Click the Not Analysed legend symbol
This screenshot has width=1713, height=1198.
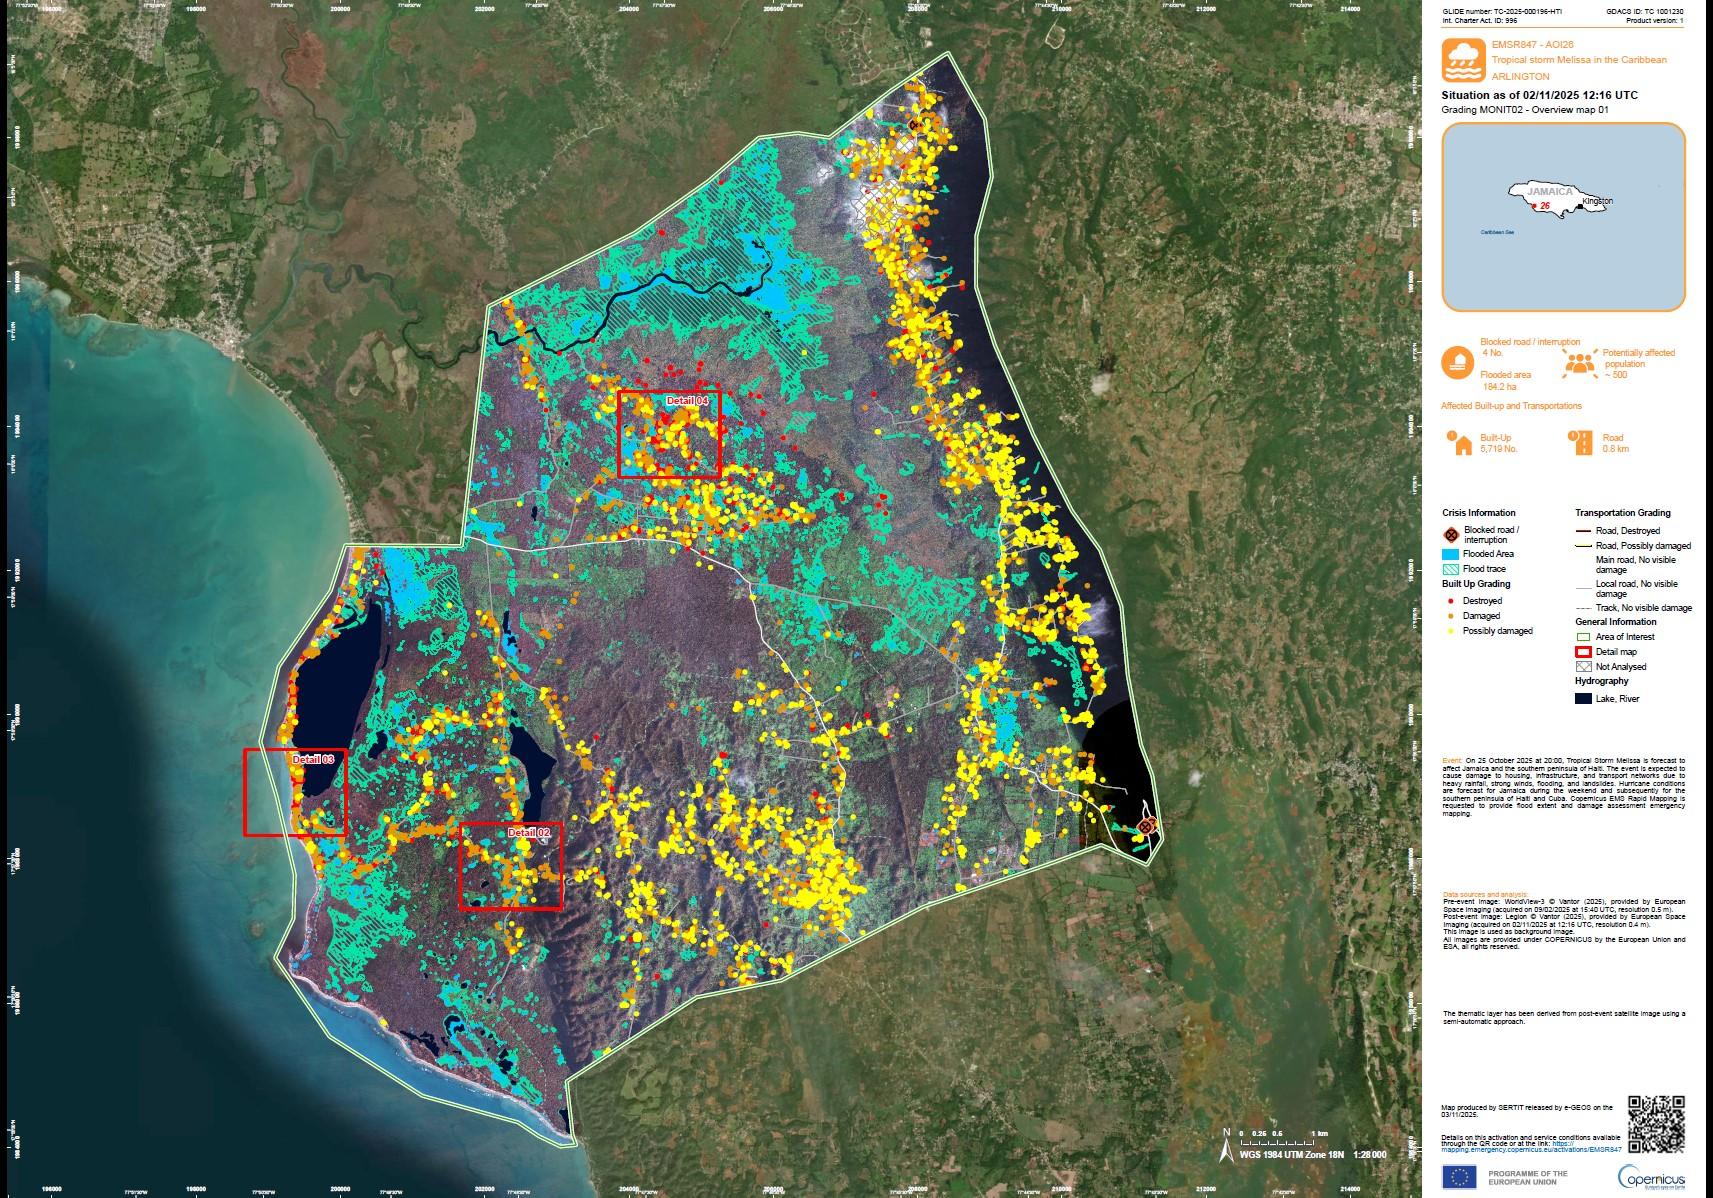pos(1583,667)
